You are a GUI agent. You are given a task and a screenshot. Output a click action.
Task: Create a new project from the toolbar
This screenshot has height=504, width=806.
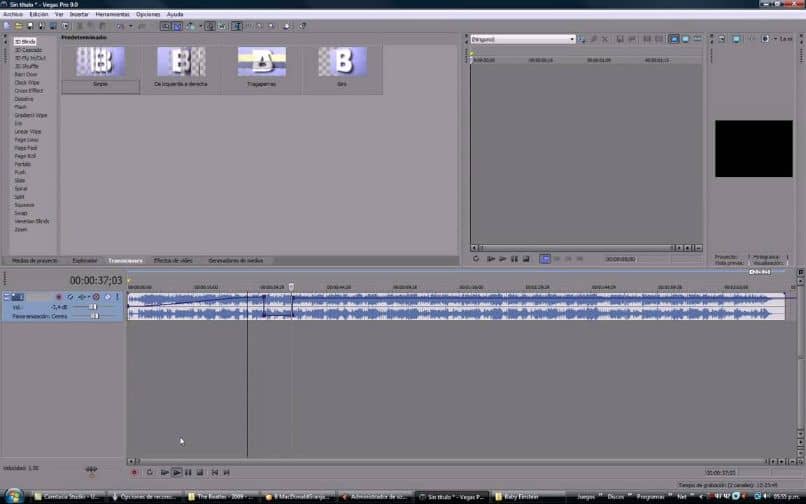[7, 26]
